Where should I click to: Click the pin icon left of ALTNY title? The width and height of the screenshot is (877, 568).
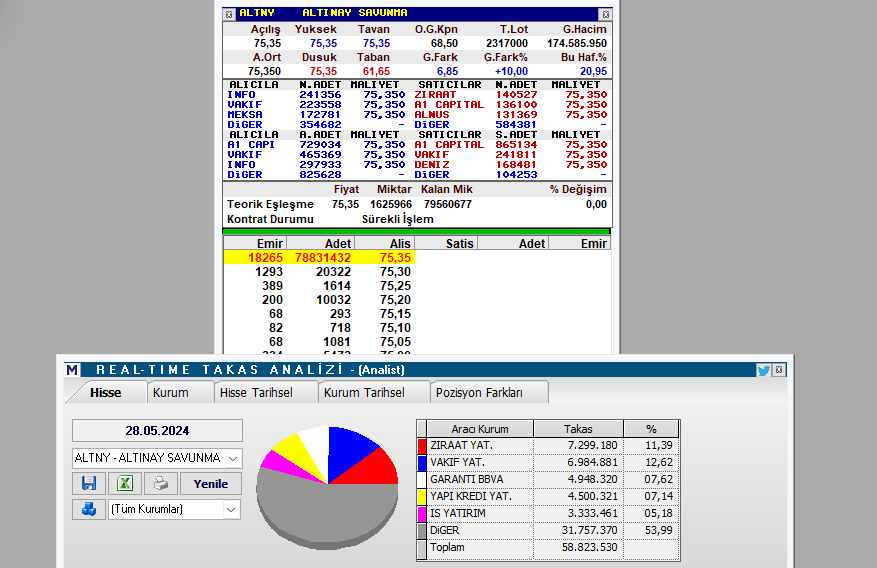click(x=229, y=14)
